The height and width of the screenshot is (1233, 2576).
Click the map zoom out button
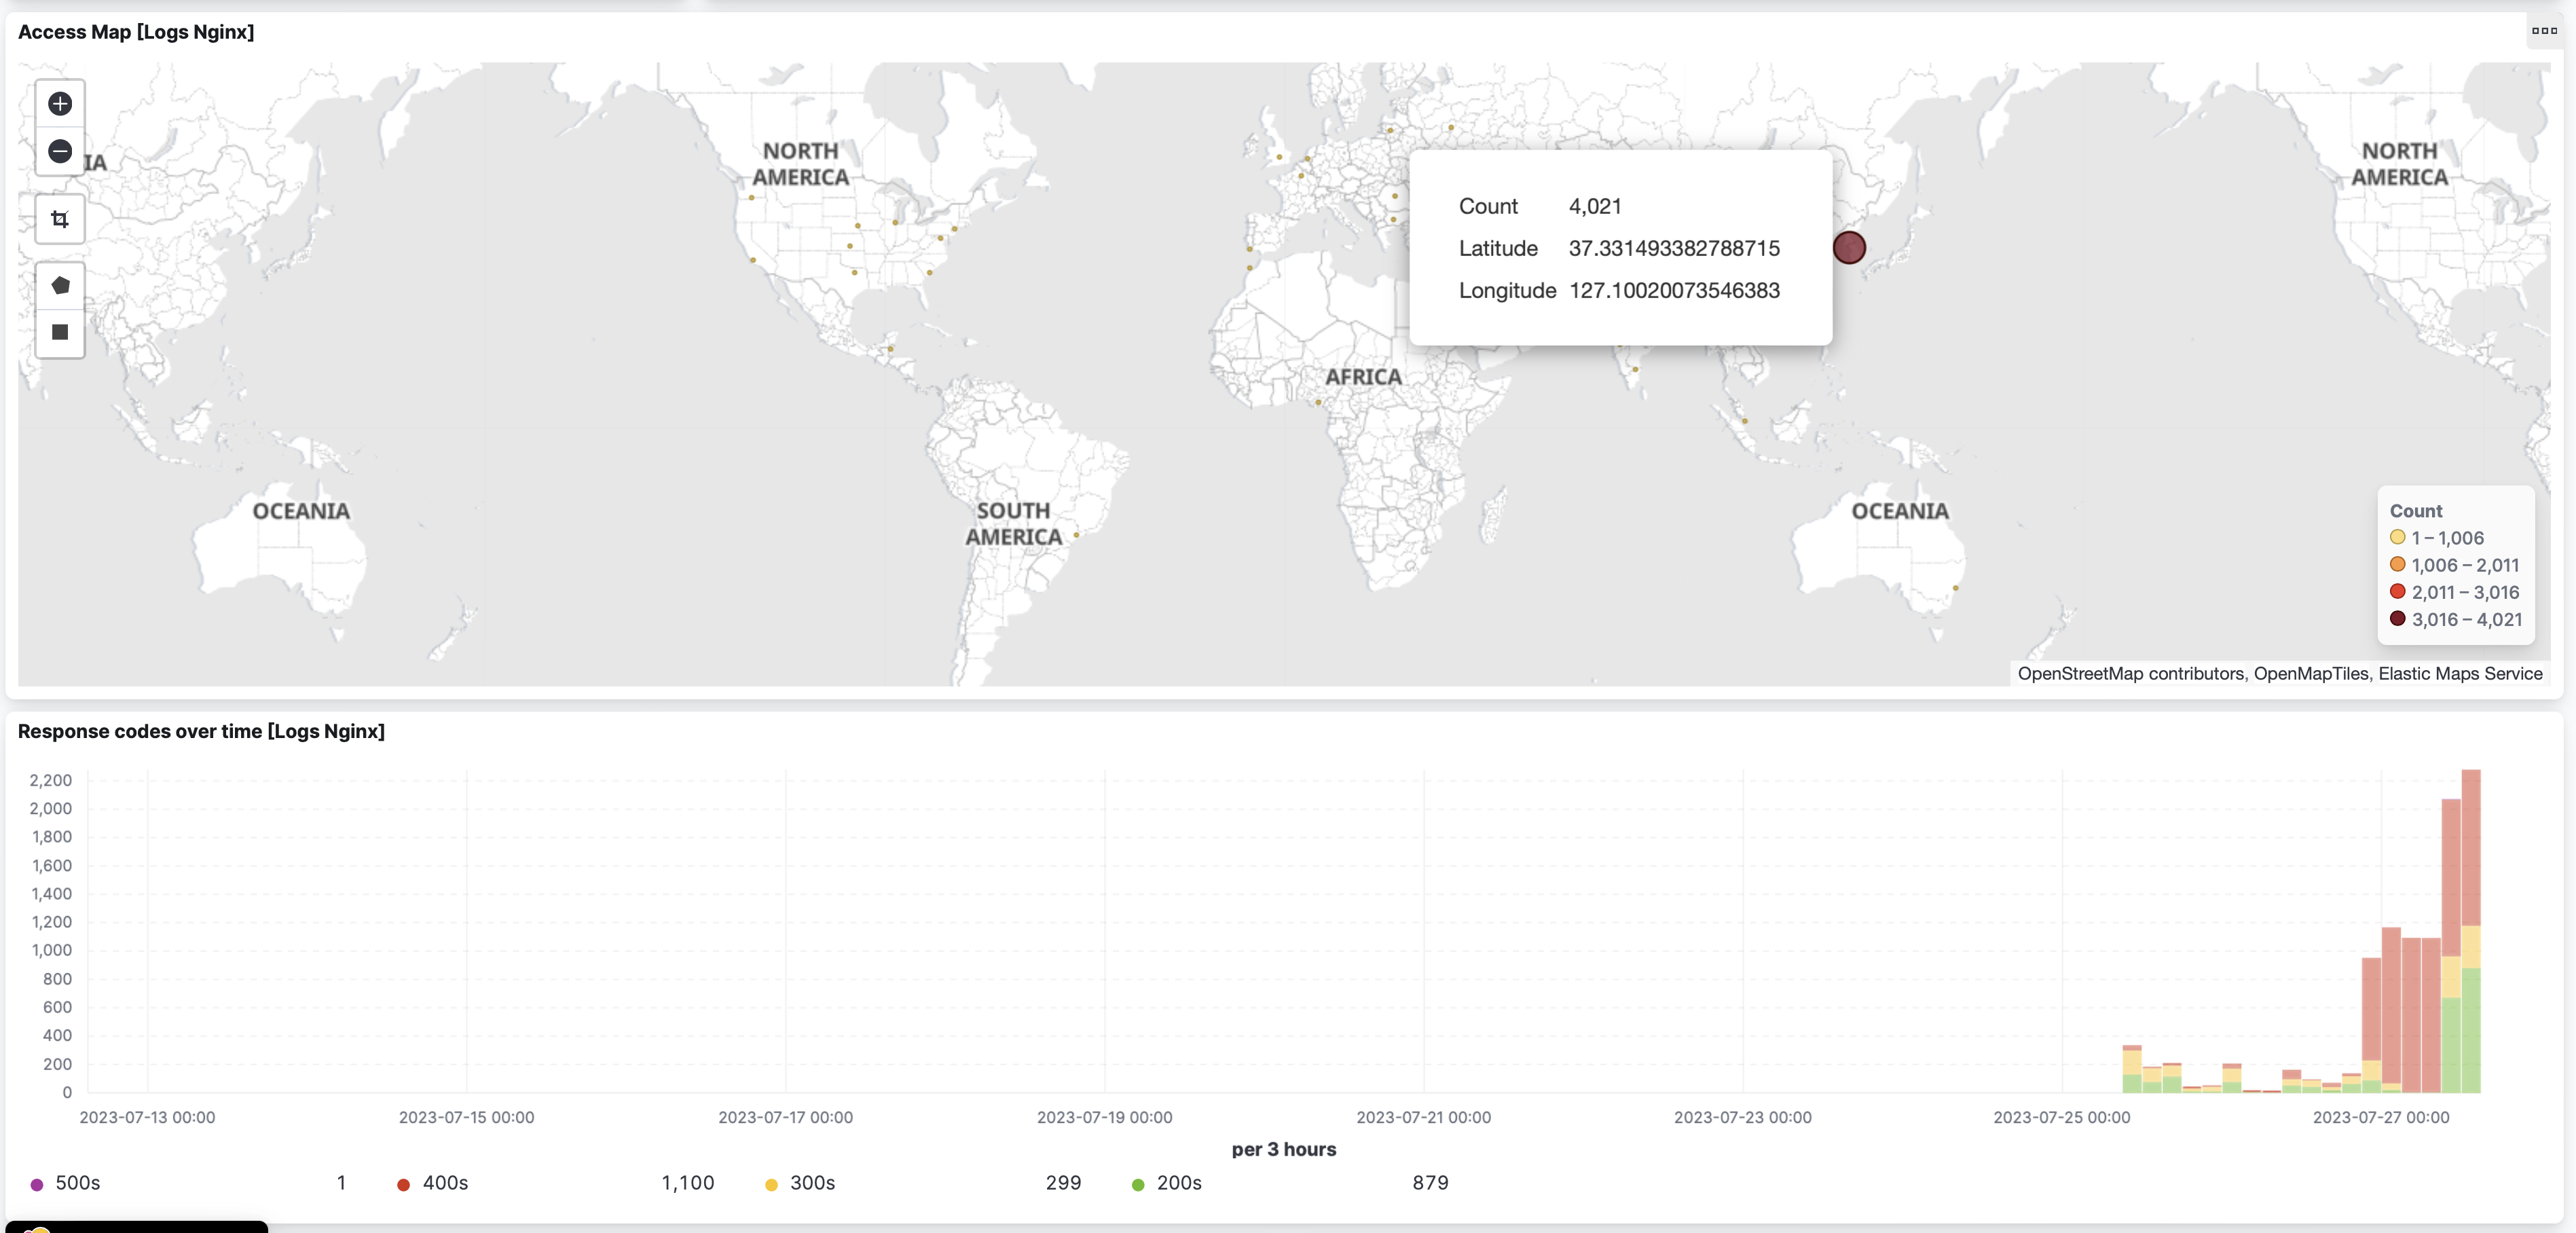60,151
